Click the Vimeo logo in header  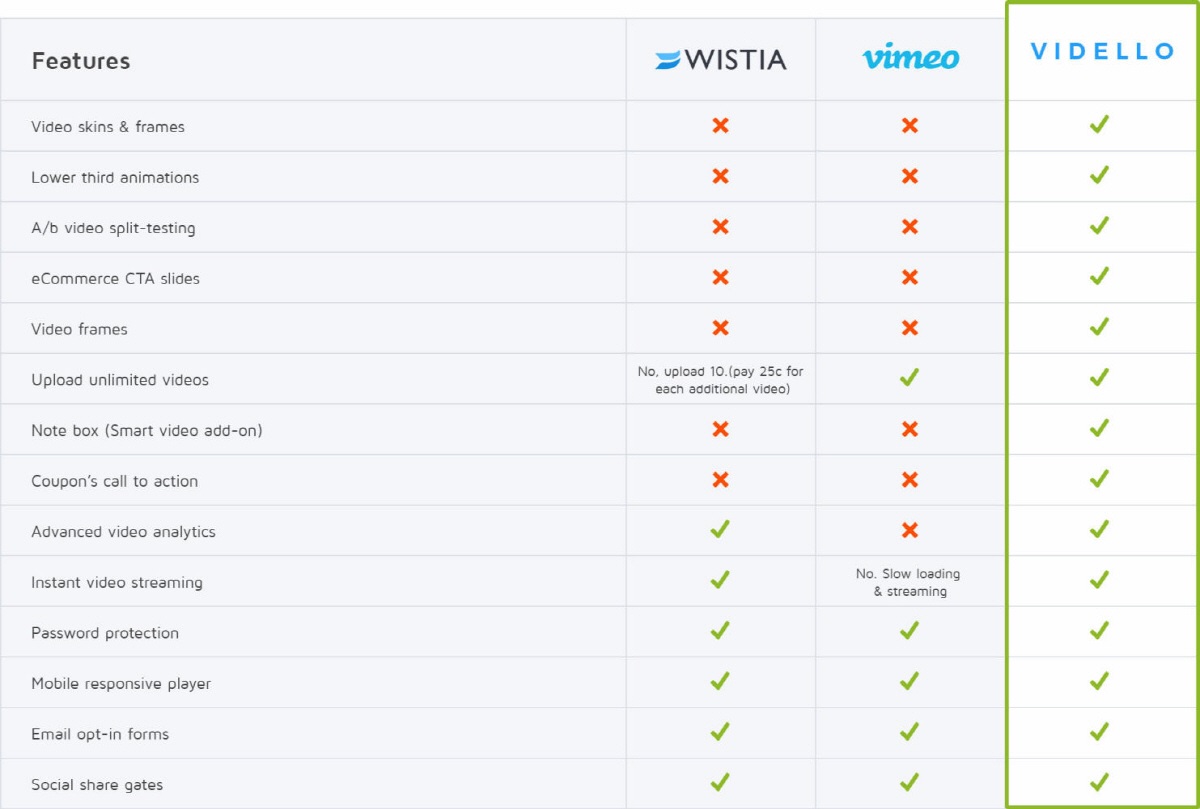pyautogui.click(x=910, y=58)
